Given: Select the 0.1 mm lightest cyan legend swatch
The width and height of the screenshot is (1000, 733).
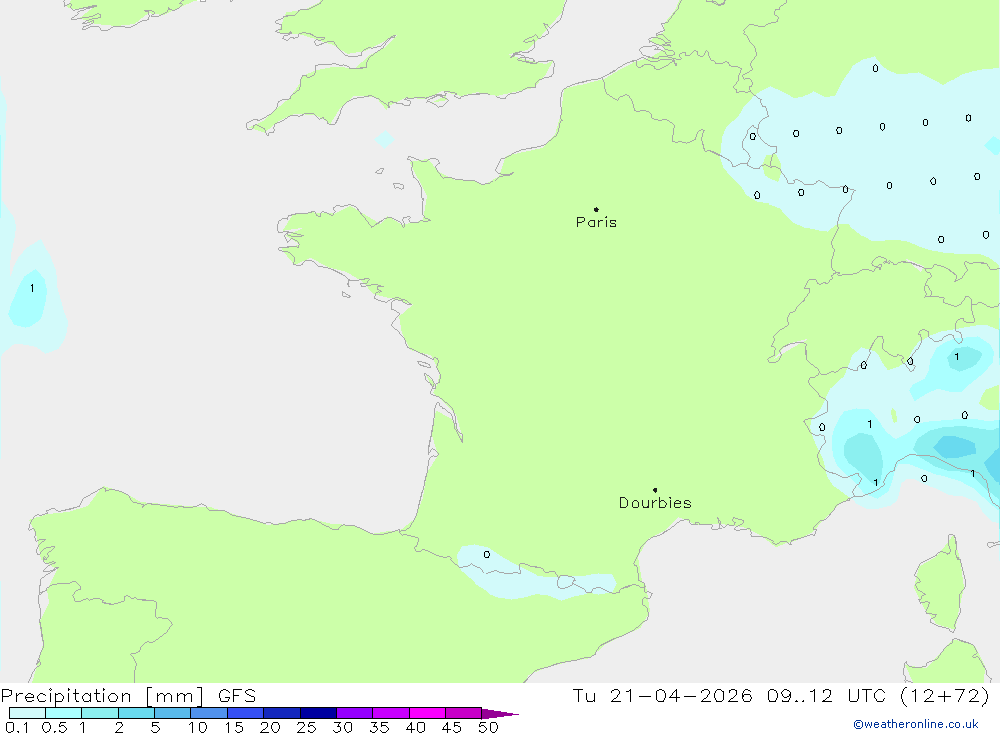Looking at the screenshot, I should point(27,713).
